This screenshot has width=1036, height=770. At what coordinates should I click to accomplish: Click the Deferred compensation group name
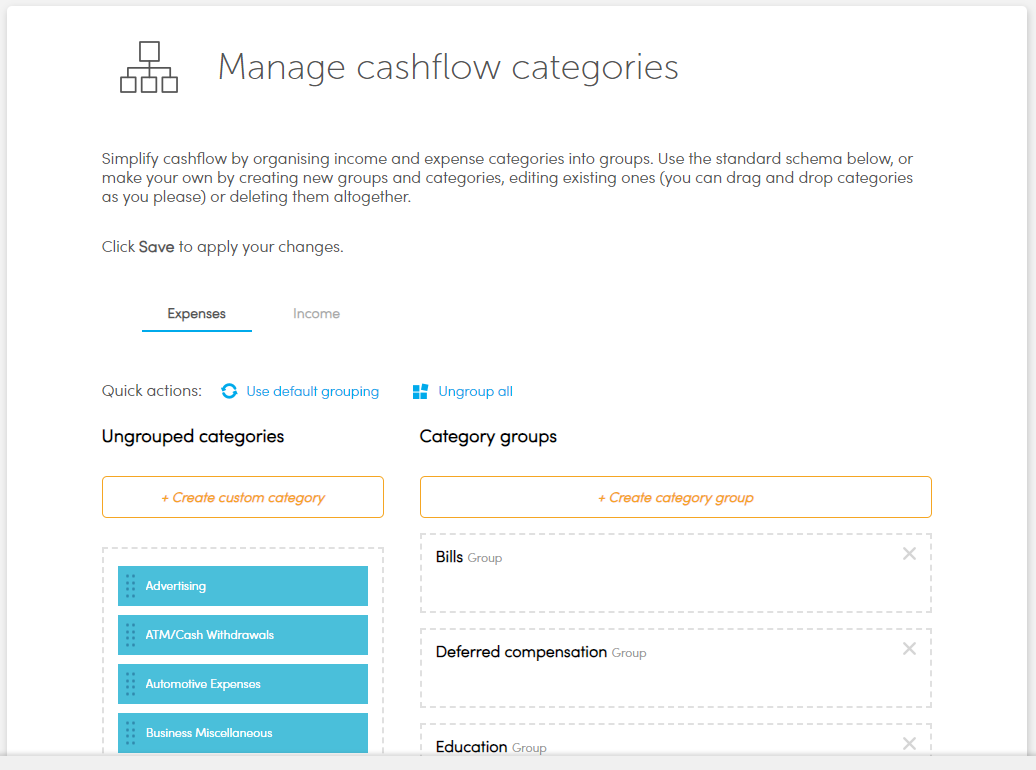pos(521,652)
